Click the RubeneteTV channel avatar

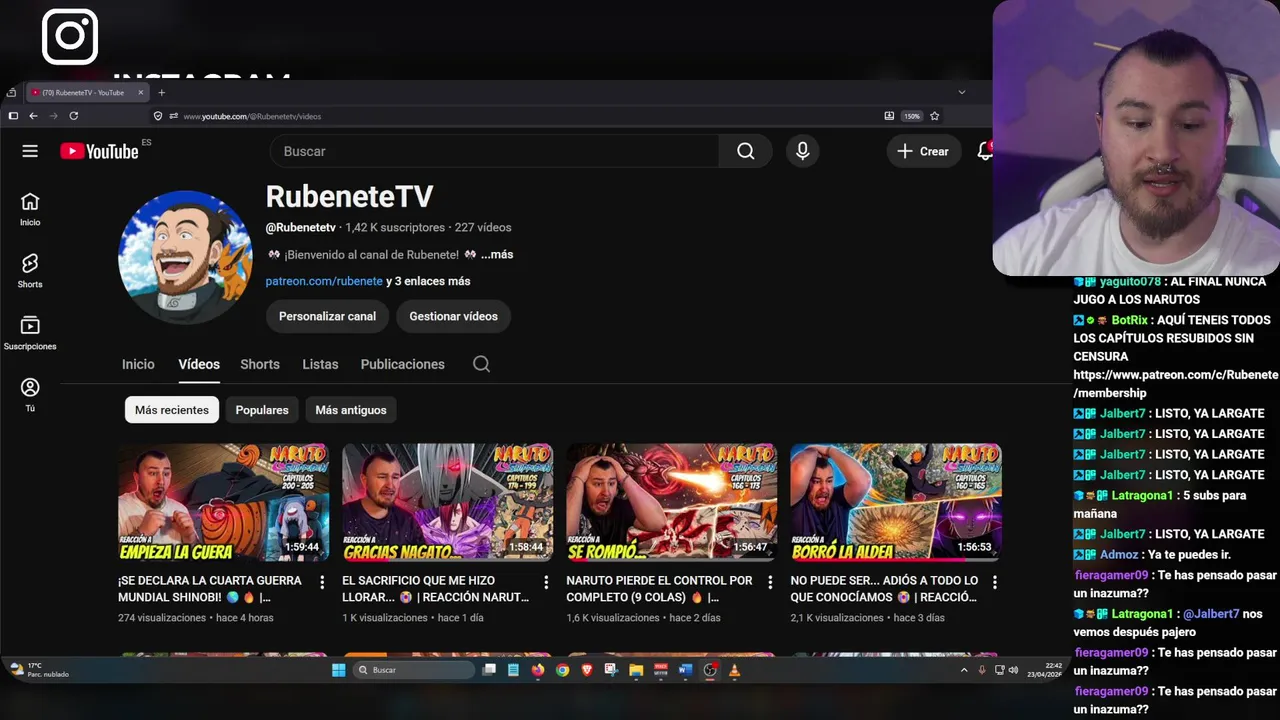pyautogui.click(x=185, y=257)
